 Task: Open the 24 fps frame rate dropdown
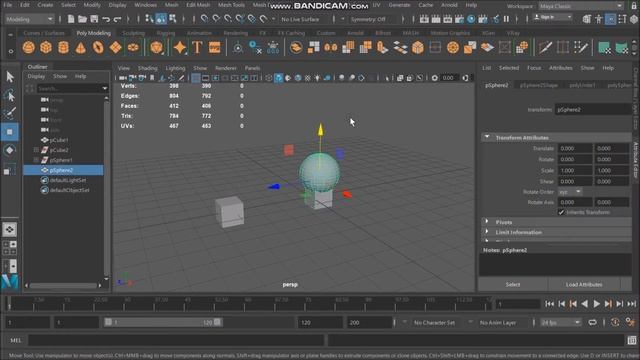coord(560,322)
